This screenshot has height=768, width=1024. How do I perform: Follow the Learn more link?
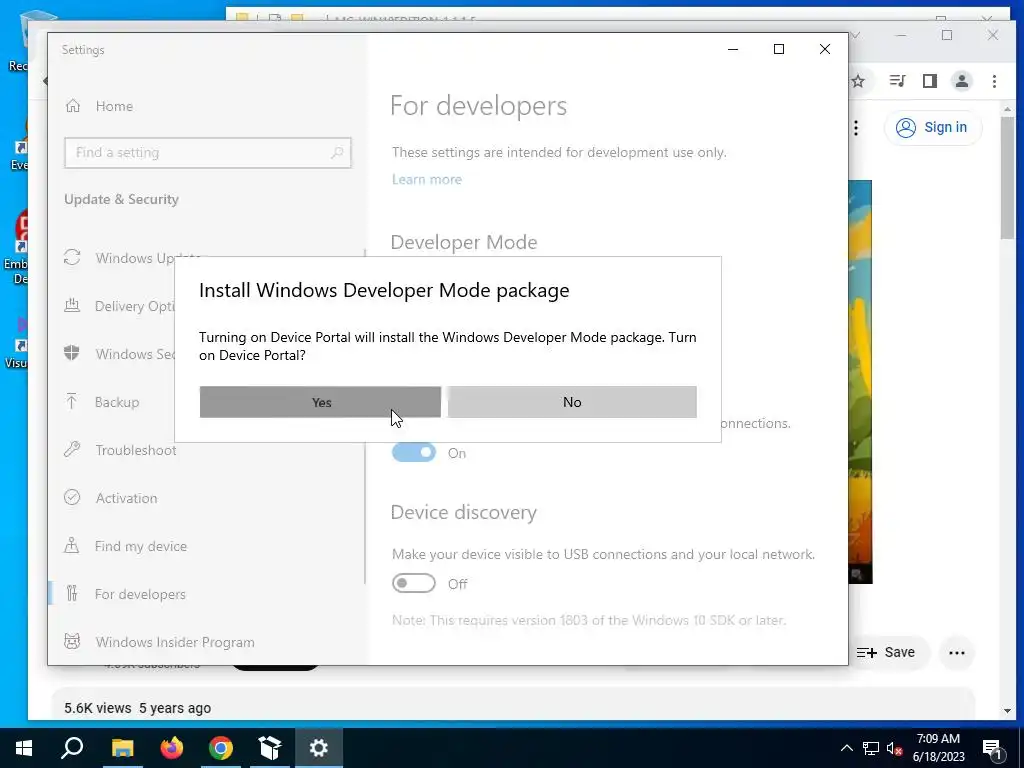426,180
